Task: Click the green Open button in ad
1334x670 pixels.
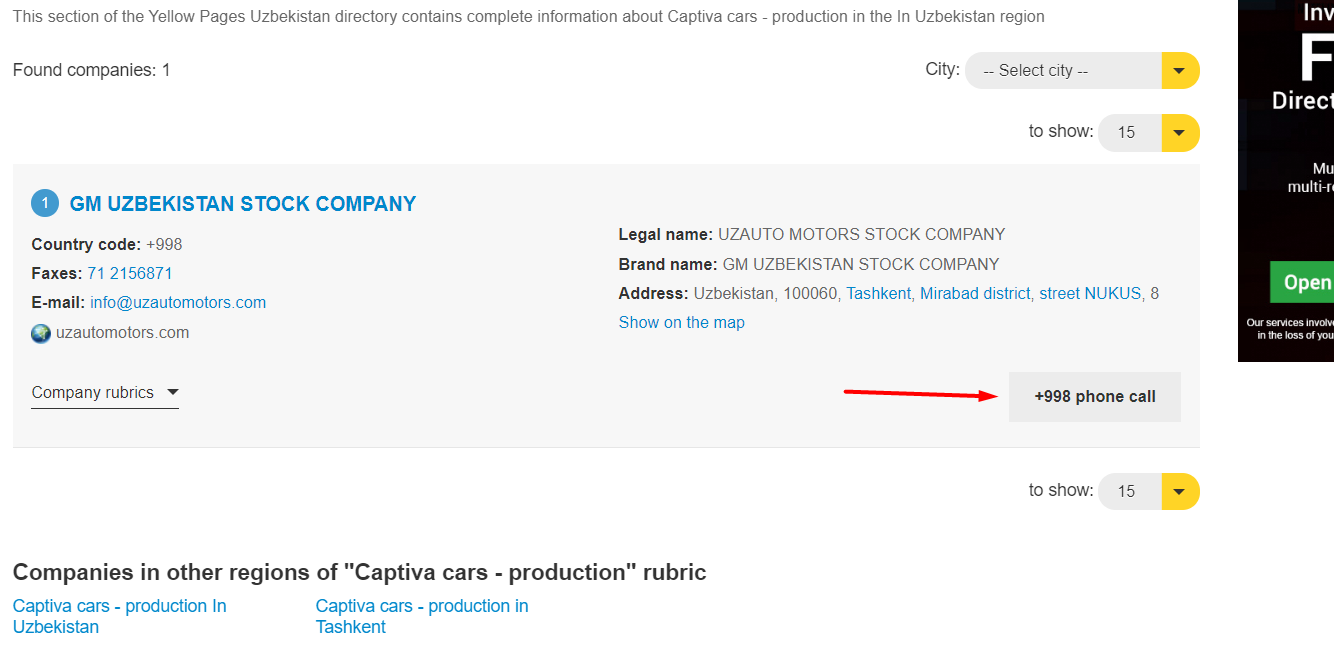Action: tap(1302, 282)
